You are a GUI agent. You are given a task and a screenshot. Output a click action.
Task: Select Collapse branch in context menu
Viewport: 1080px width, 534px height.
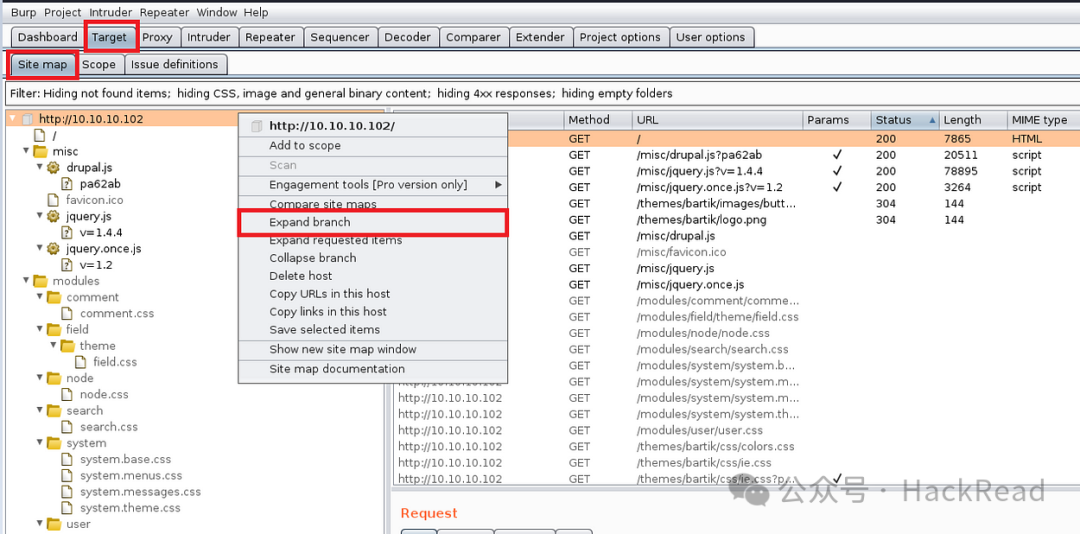point(373,258)
